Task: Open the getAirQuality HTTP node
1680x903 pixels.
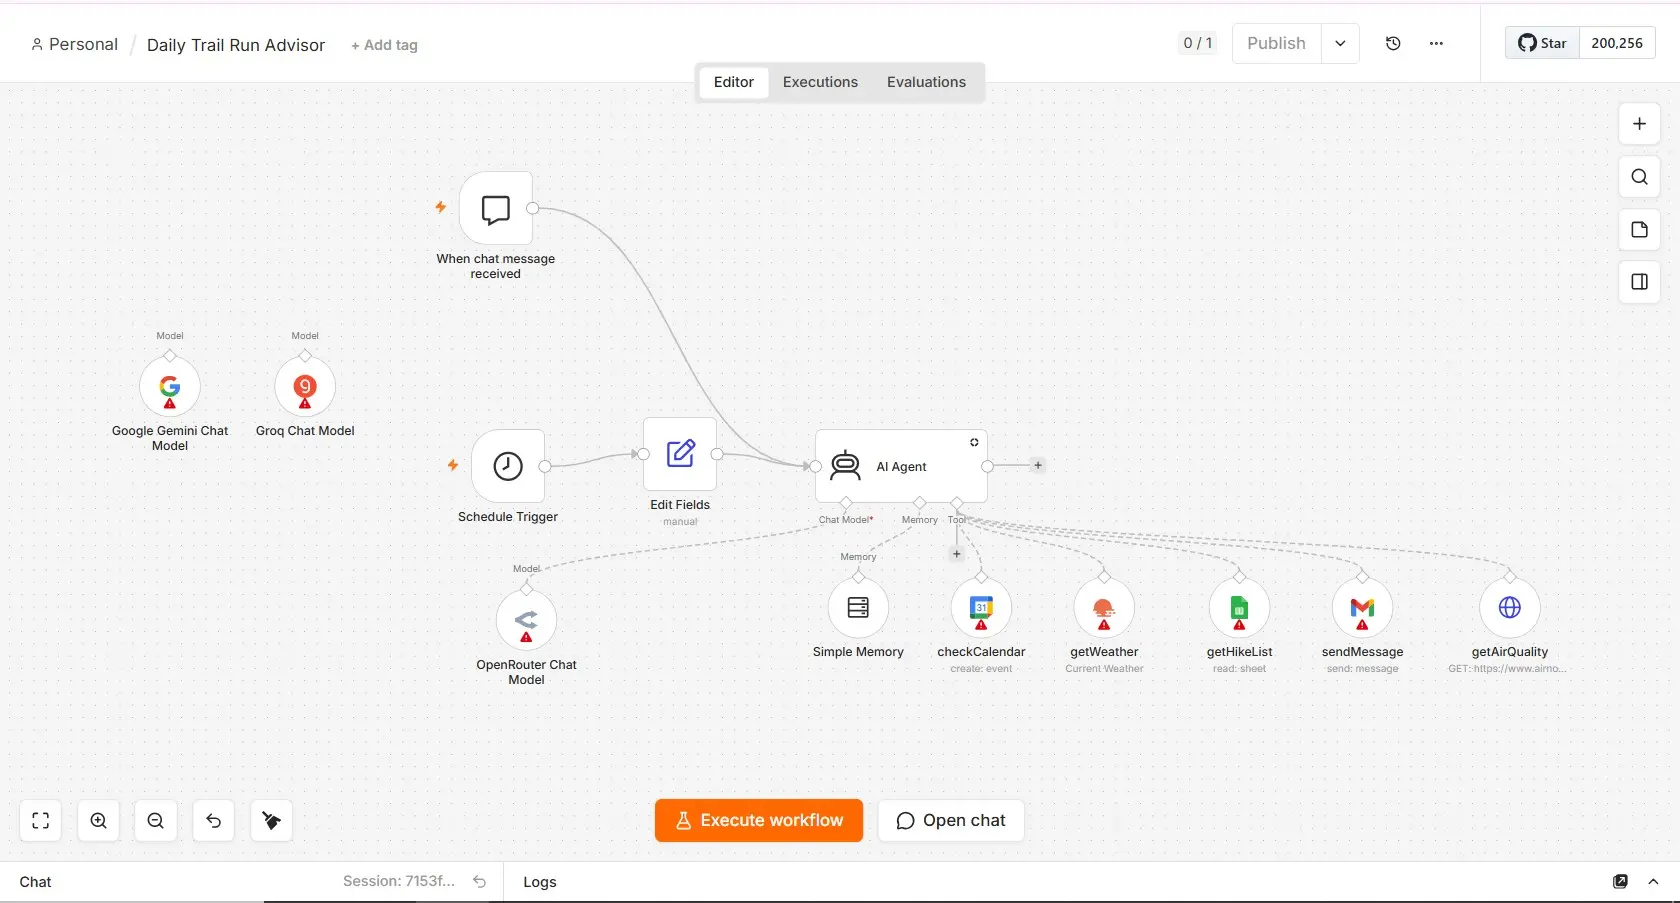Action: [1510, 608]
